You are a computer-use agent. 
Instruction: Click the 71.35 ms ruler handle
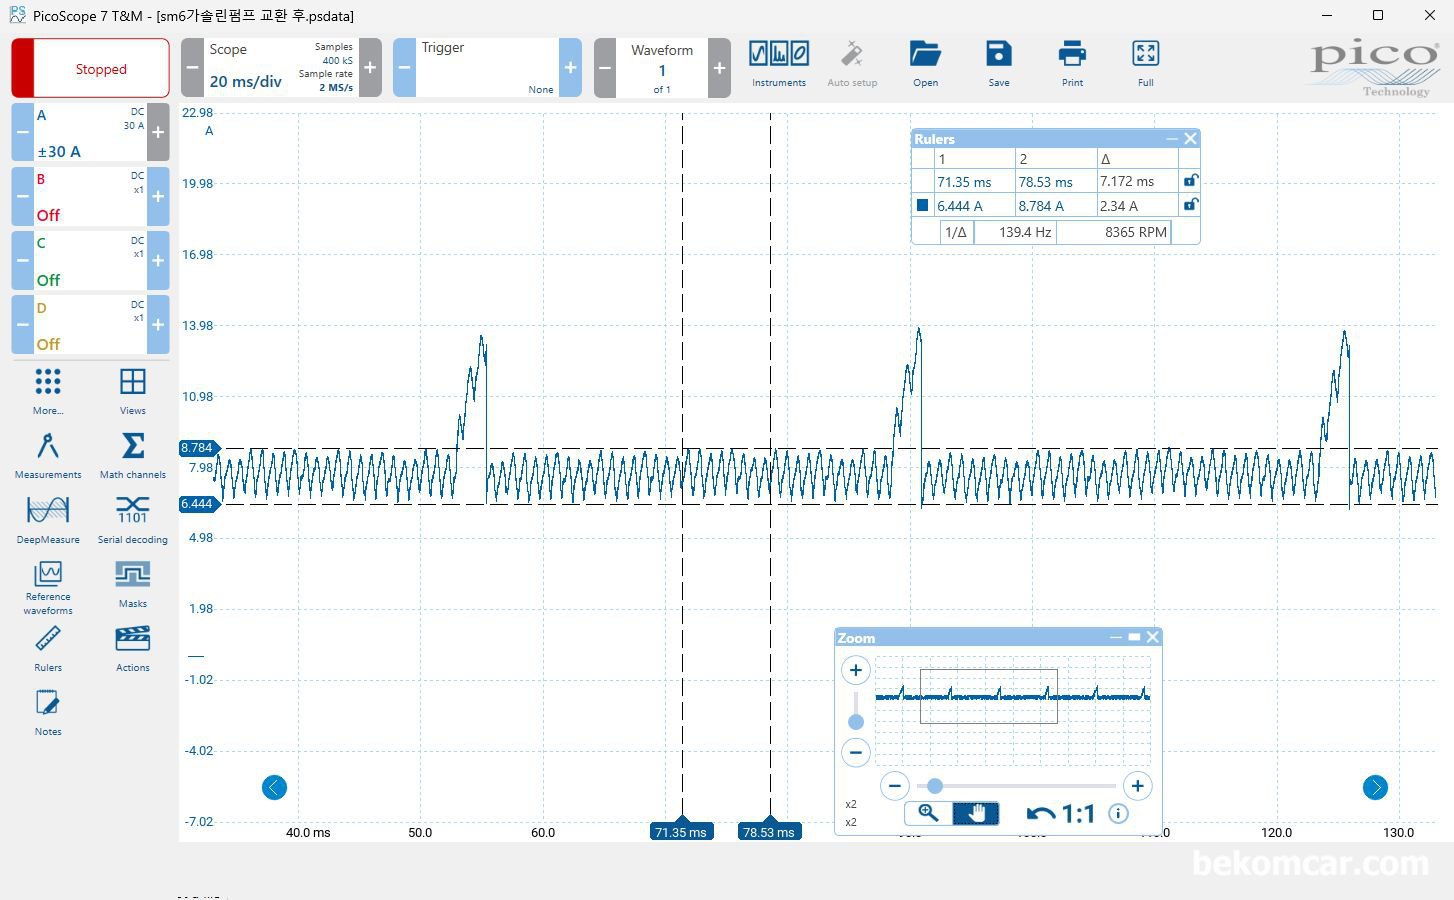click(x=681, y=832)
